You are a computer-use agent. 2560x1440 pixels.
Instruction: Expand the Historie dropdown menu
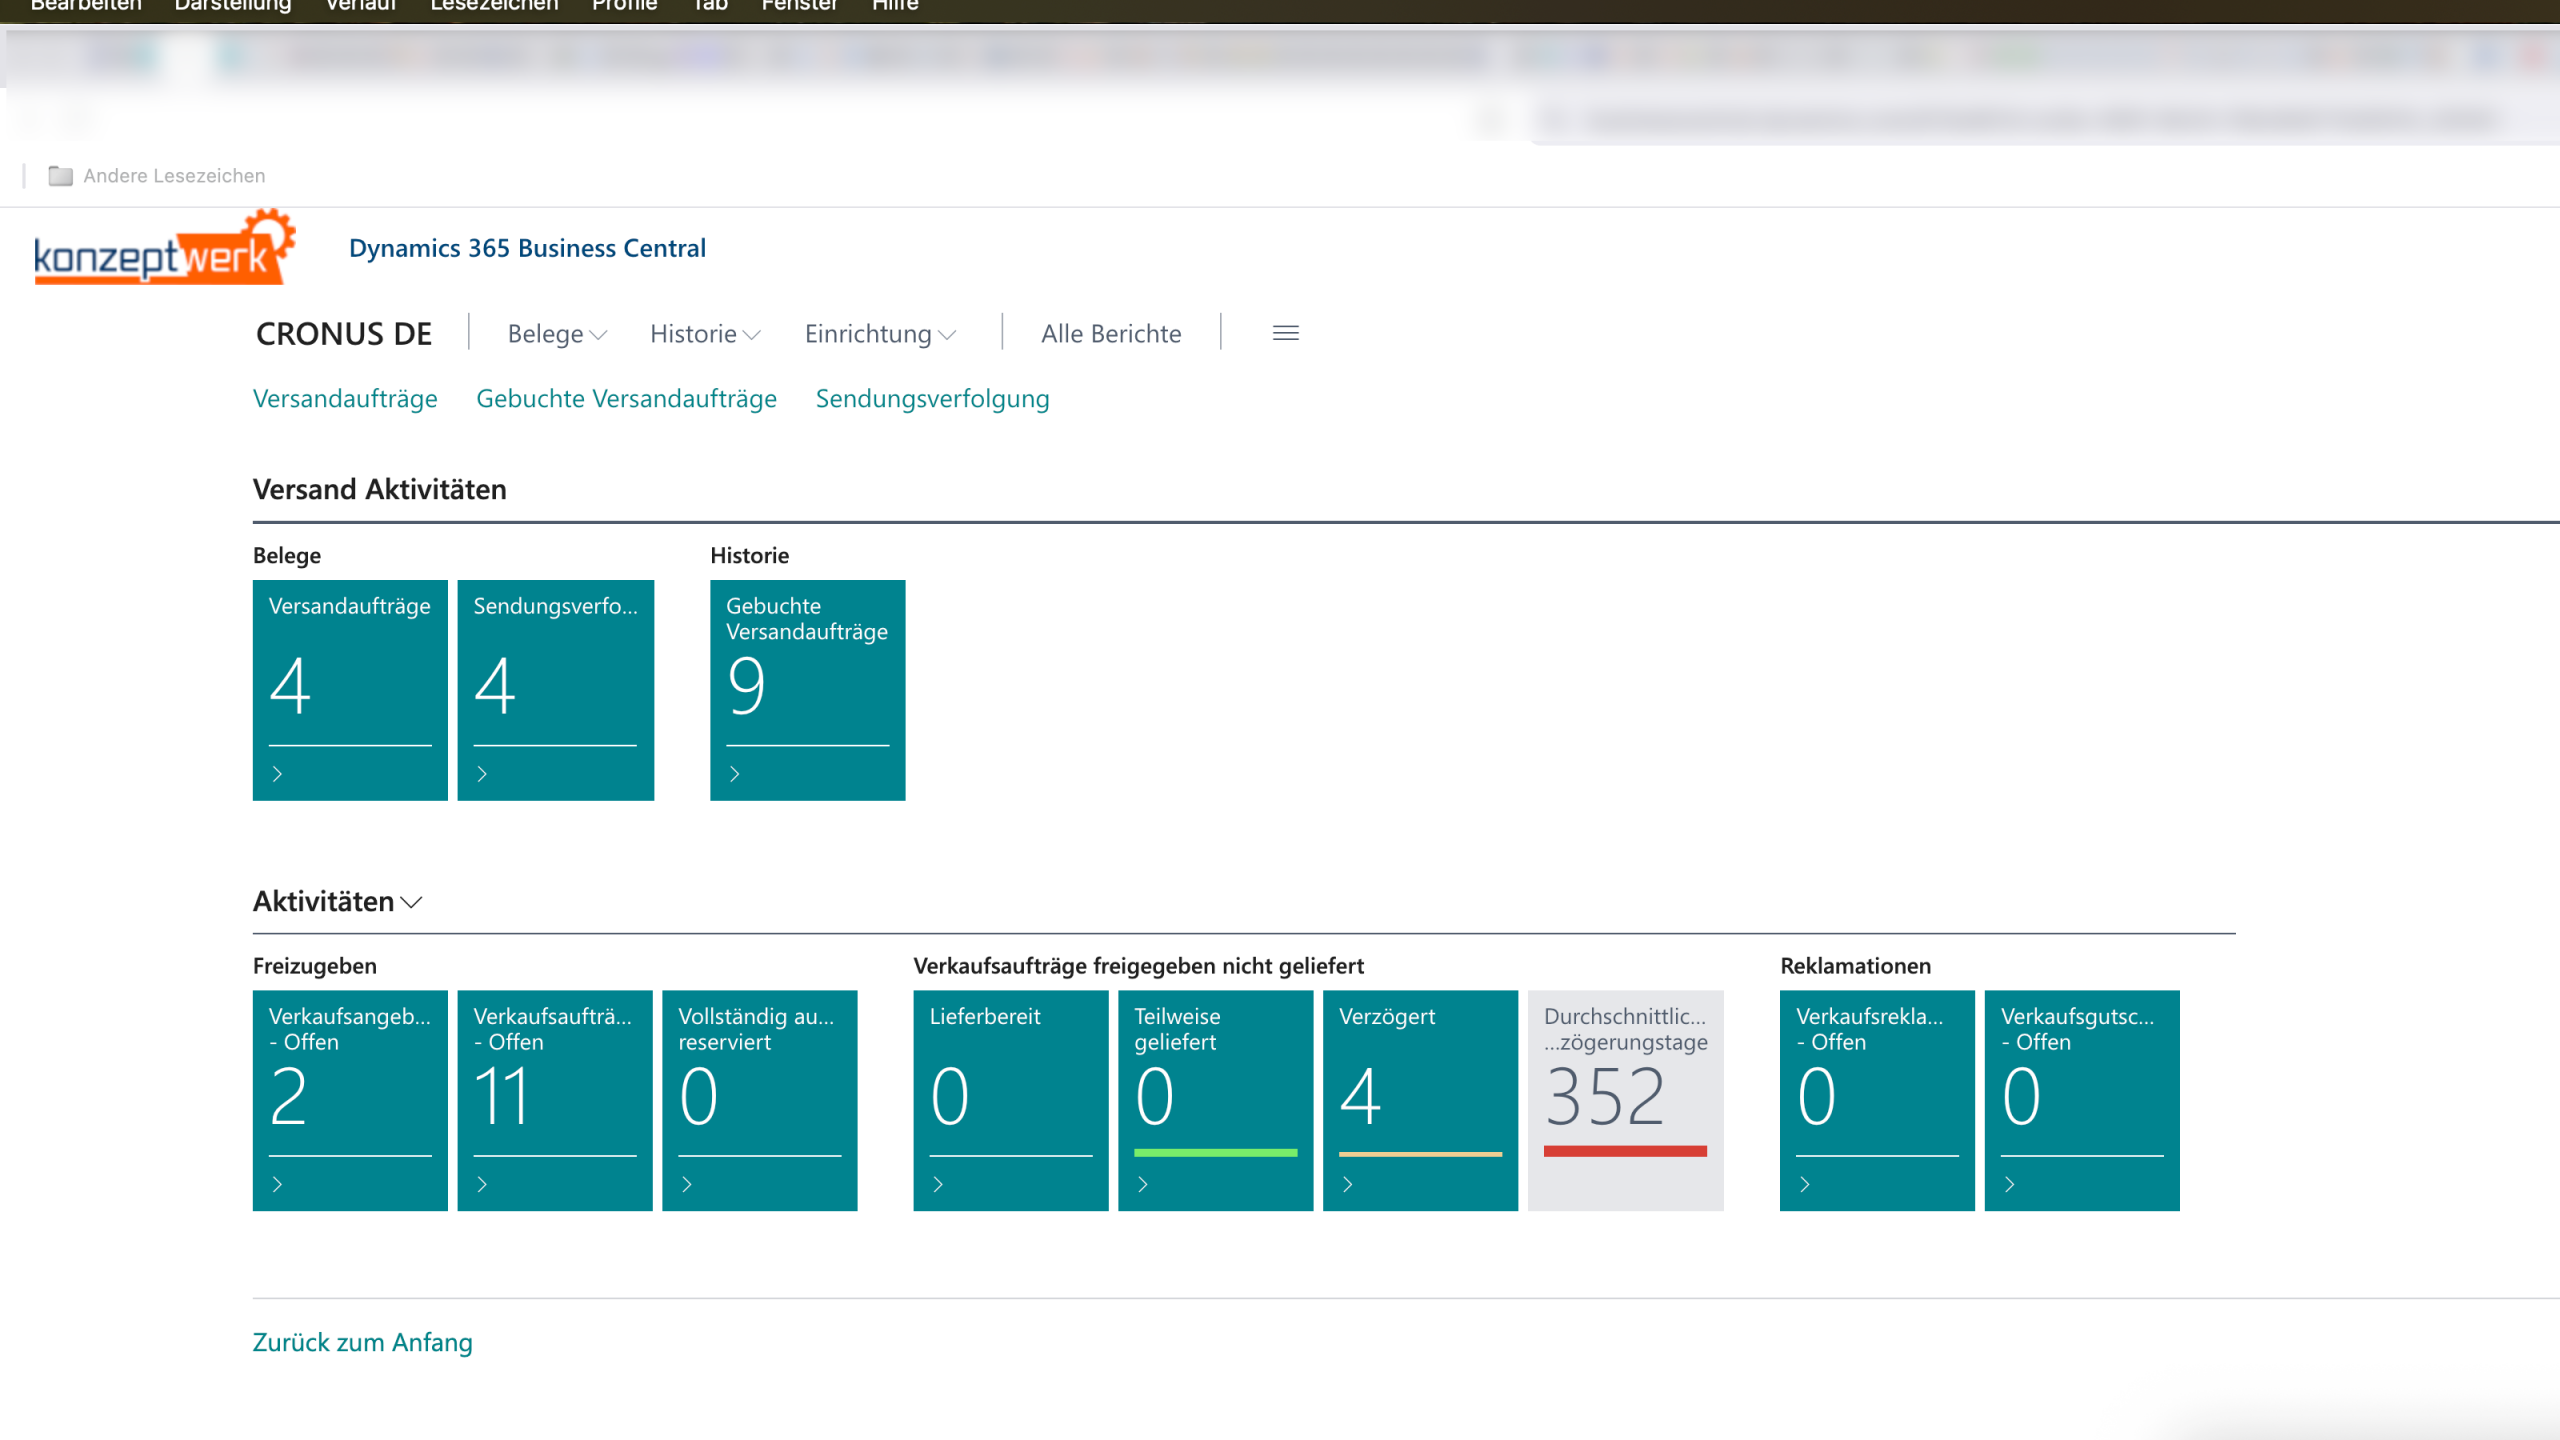point(705,334)
